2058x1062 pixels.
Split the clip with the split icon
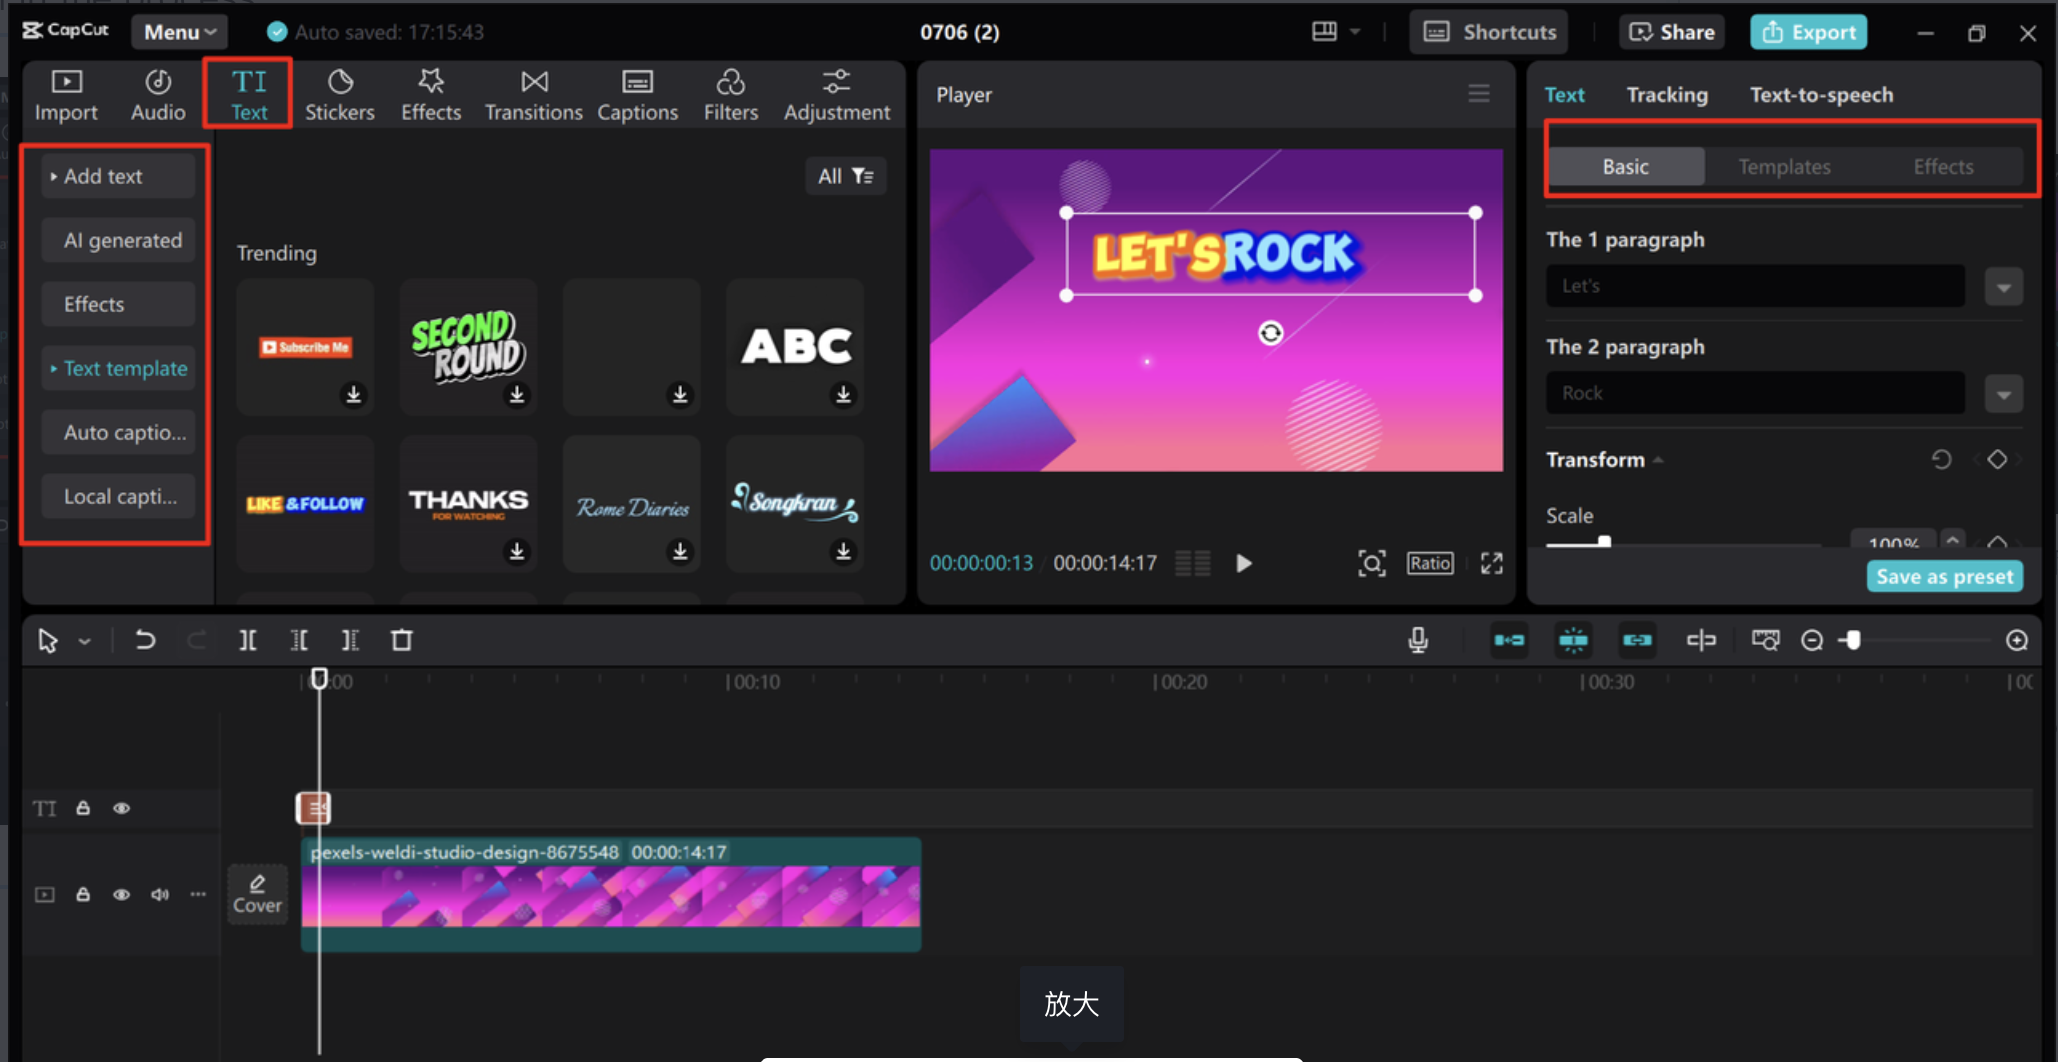(x=247, y=640)
